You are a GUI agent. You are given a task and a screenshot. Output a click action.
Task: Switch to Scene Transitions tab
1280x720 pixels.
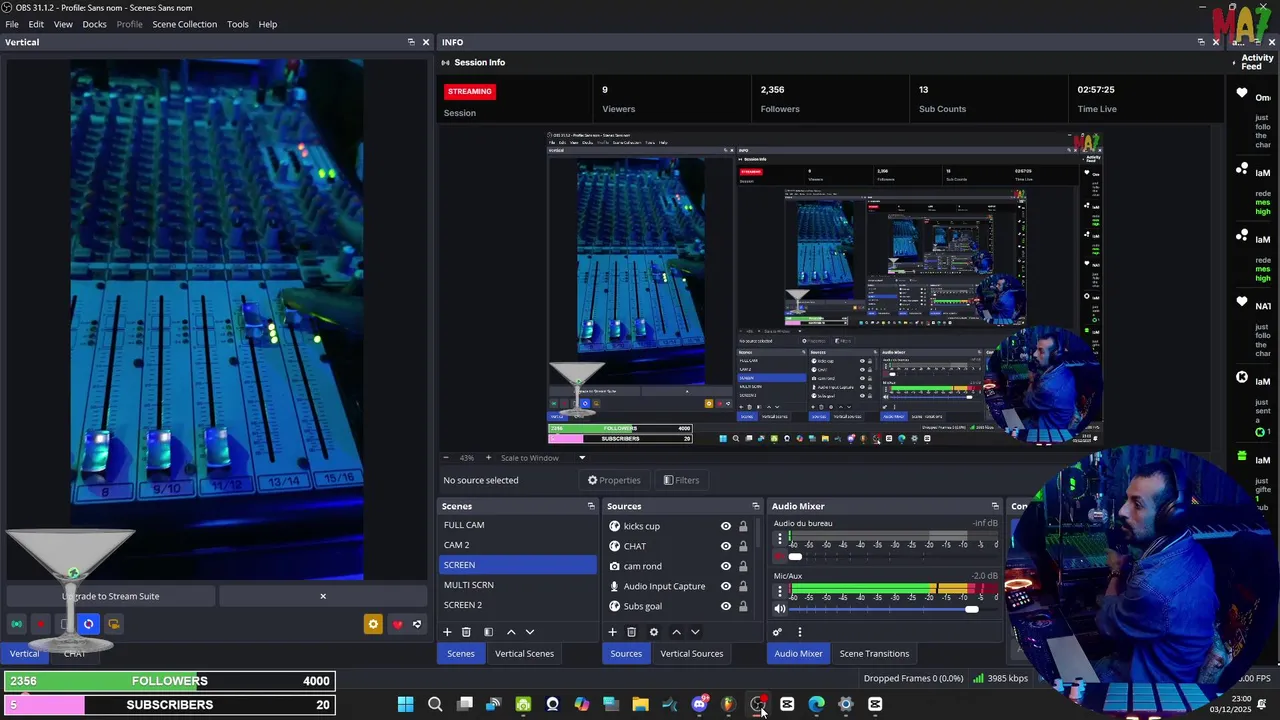pyautogui.click(x=874, y=654)
